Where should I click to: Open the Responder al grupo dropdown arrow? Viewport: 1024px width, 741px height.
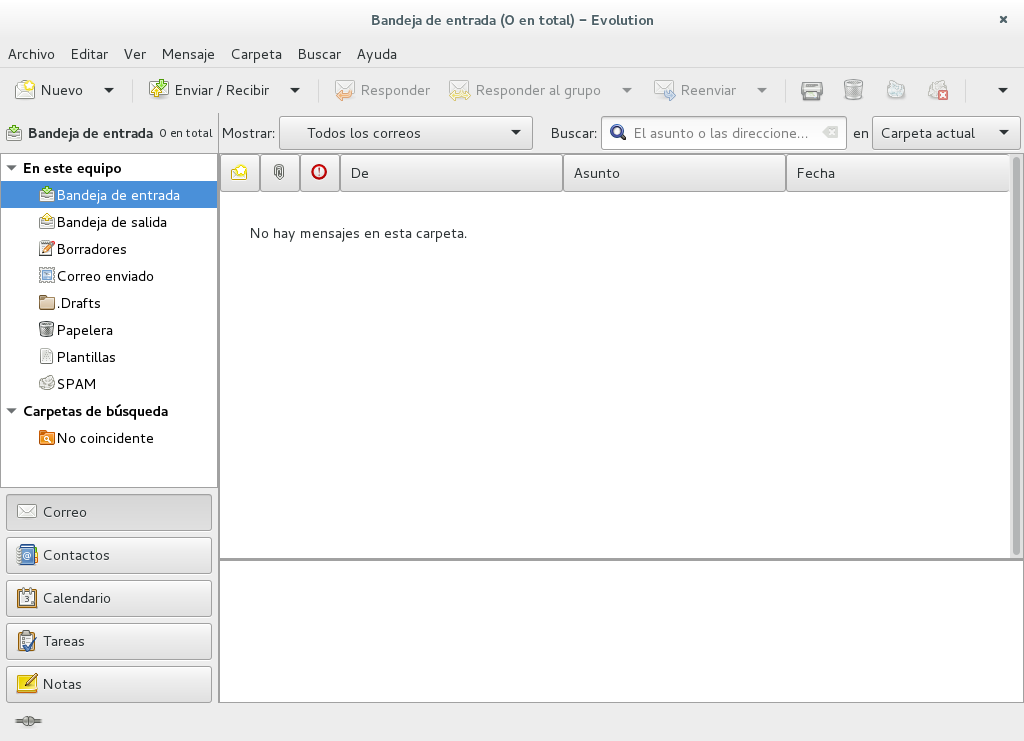click(627, 90)
